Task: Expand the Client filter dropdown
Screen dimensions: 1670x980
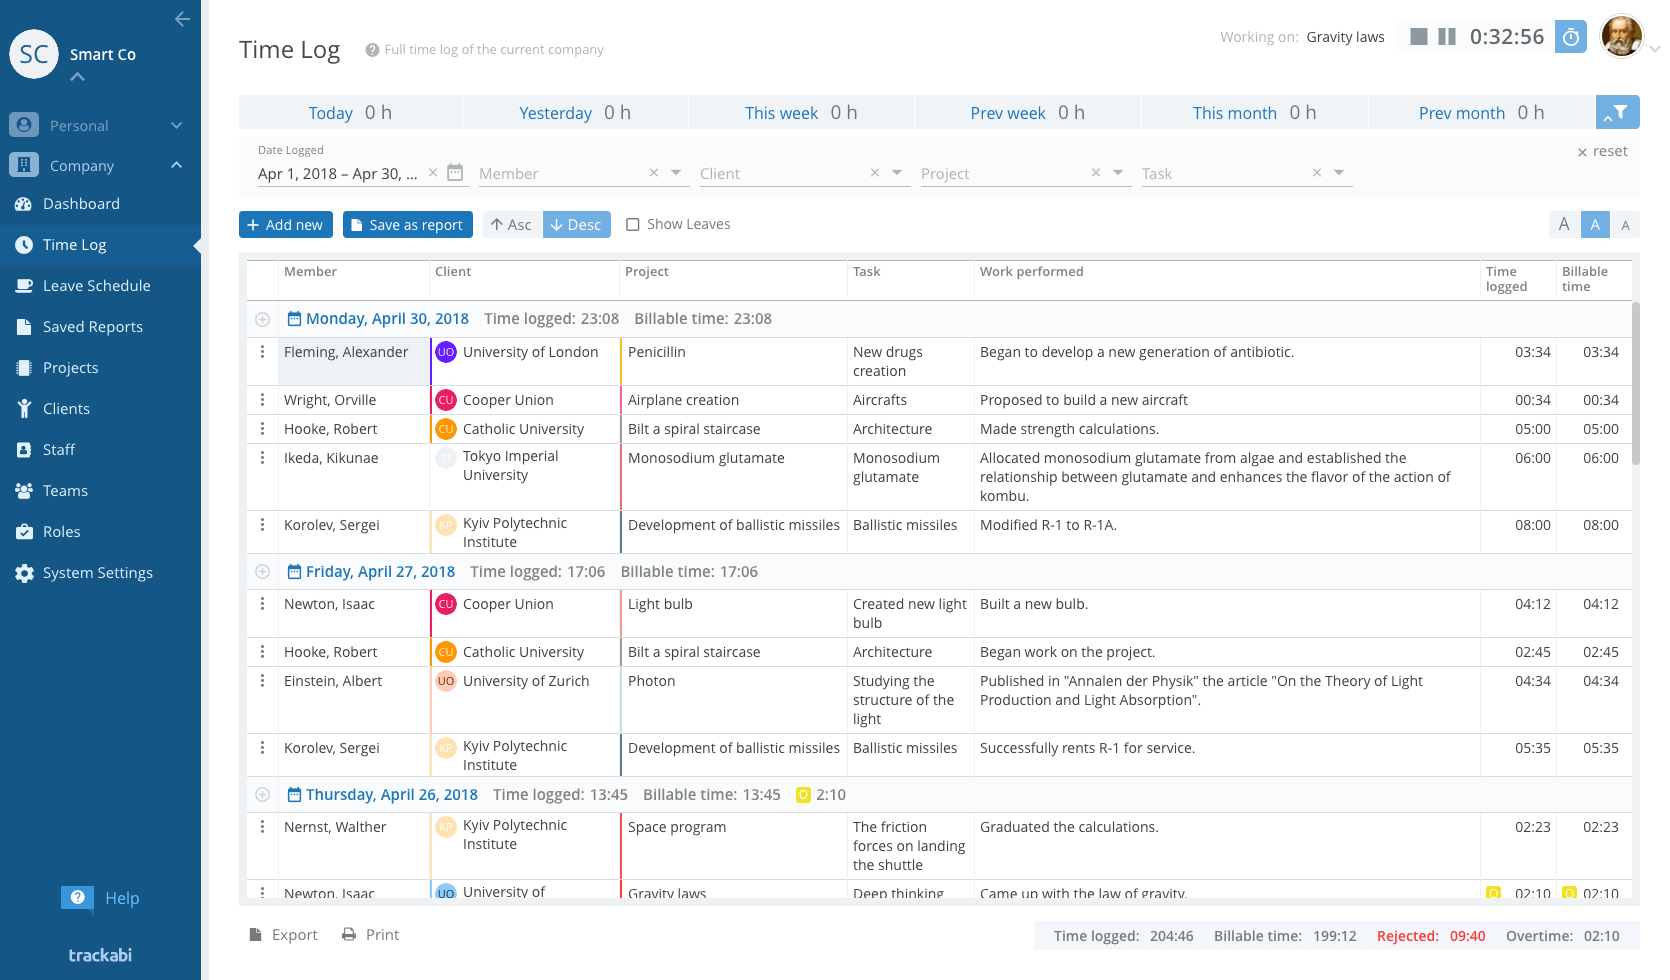Action: point(897,173)
